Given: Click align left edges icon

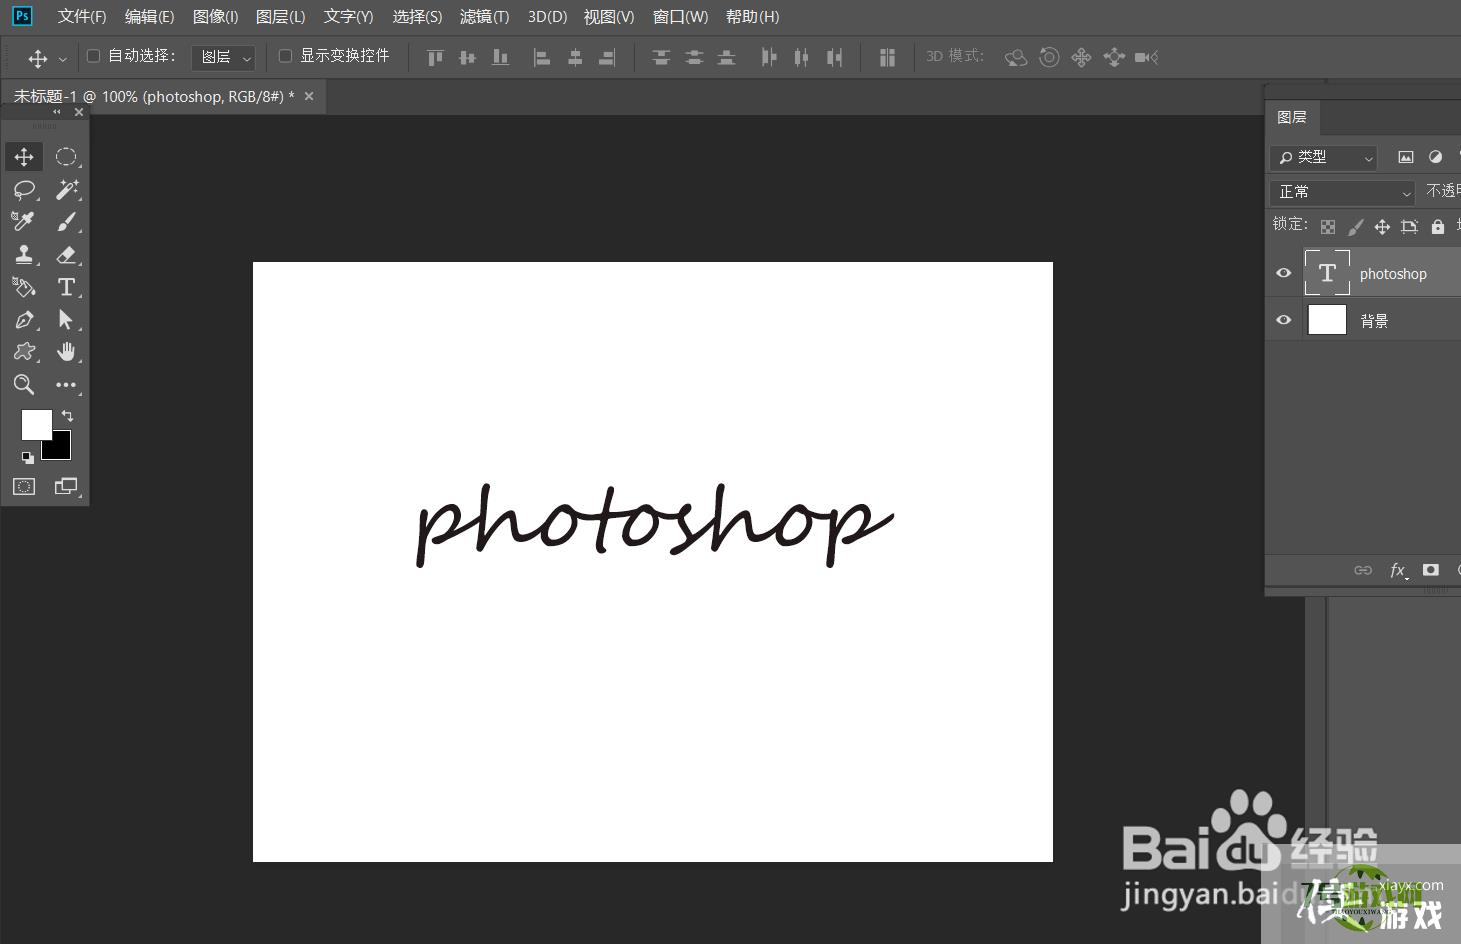Looking at the screenshot, I should (541, 57).
